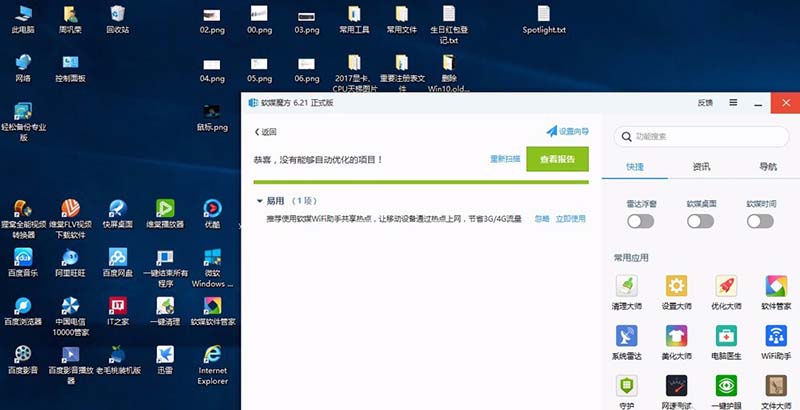Open 优化大师 rocket icon
Screen dimensions: 800x410
[727, 287]
